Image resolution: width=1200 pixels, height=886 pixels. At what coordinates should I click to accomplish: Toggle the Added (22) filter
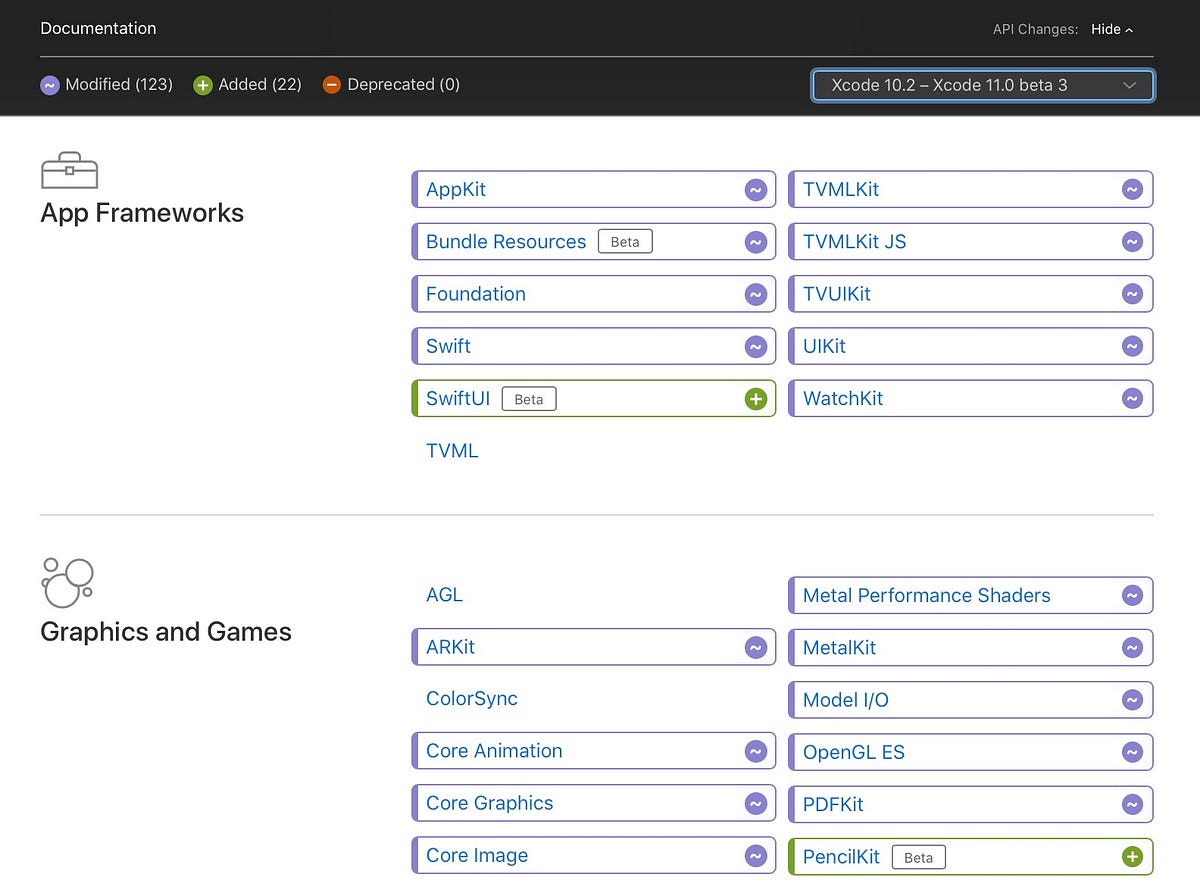[x=248, y=85]
